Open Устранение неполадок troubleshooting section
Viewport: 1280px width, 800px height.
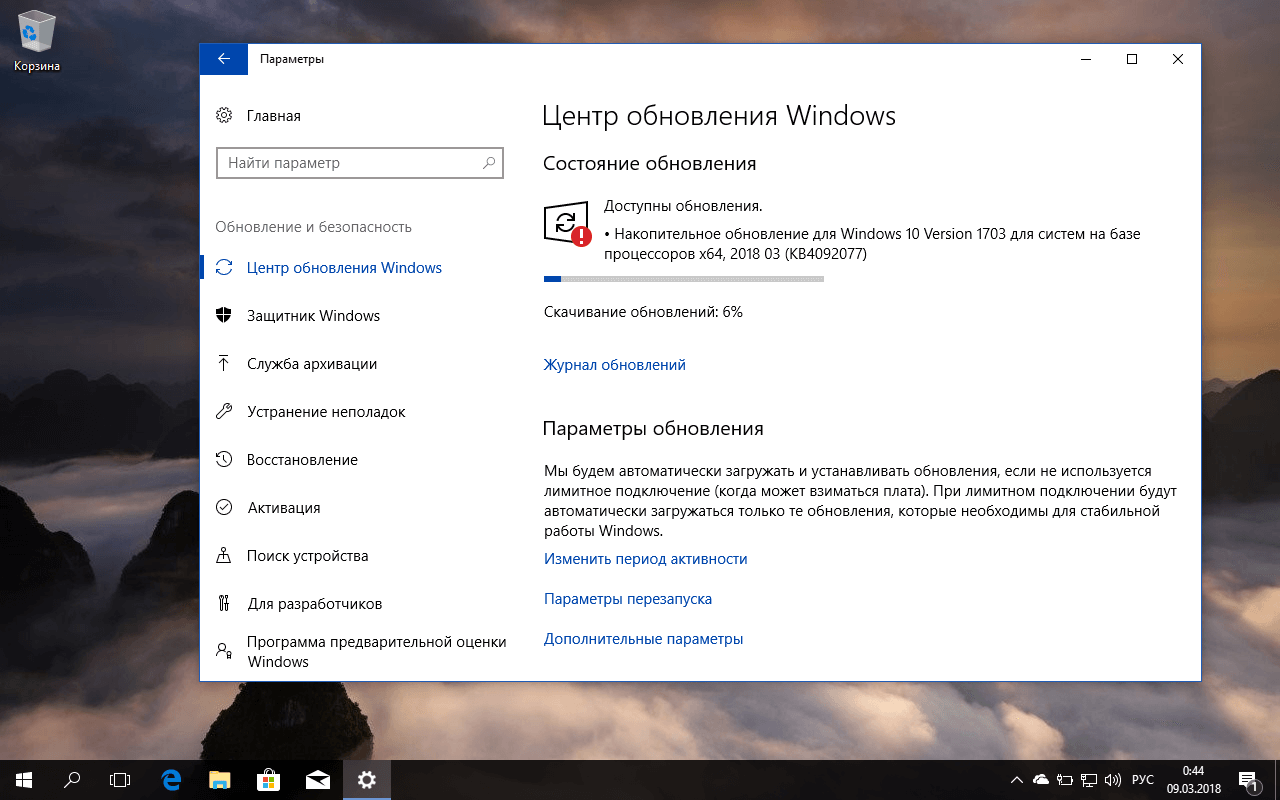click(327, 411)
